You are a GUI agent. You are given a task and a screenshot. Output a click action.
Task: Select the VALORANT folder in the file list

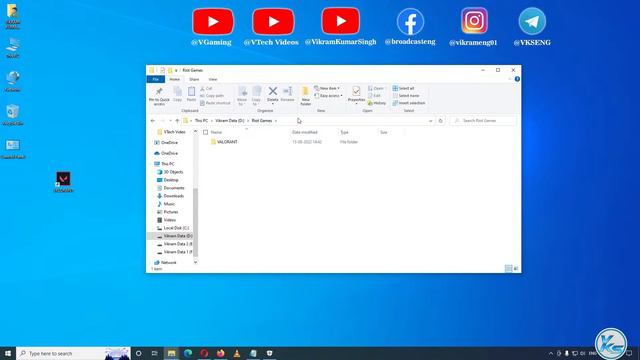point(227,142)
